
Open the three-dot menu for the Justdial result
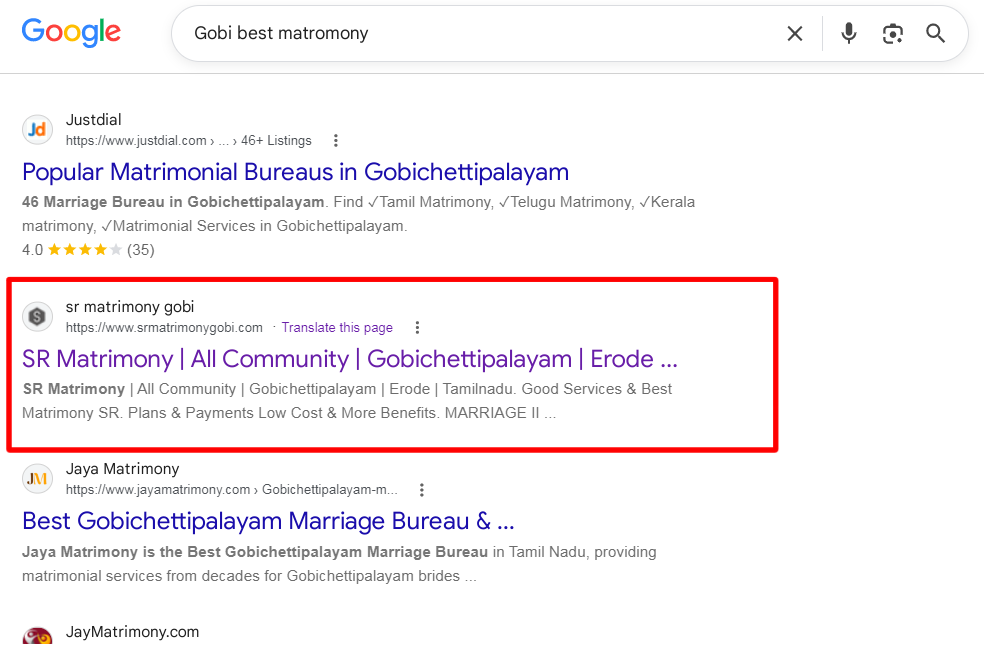(x=336, y=141)
